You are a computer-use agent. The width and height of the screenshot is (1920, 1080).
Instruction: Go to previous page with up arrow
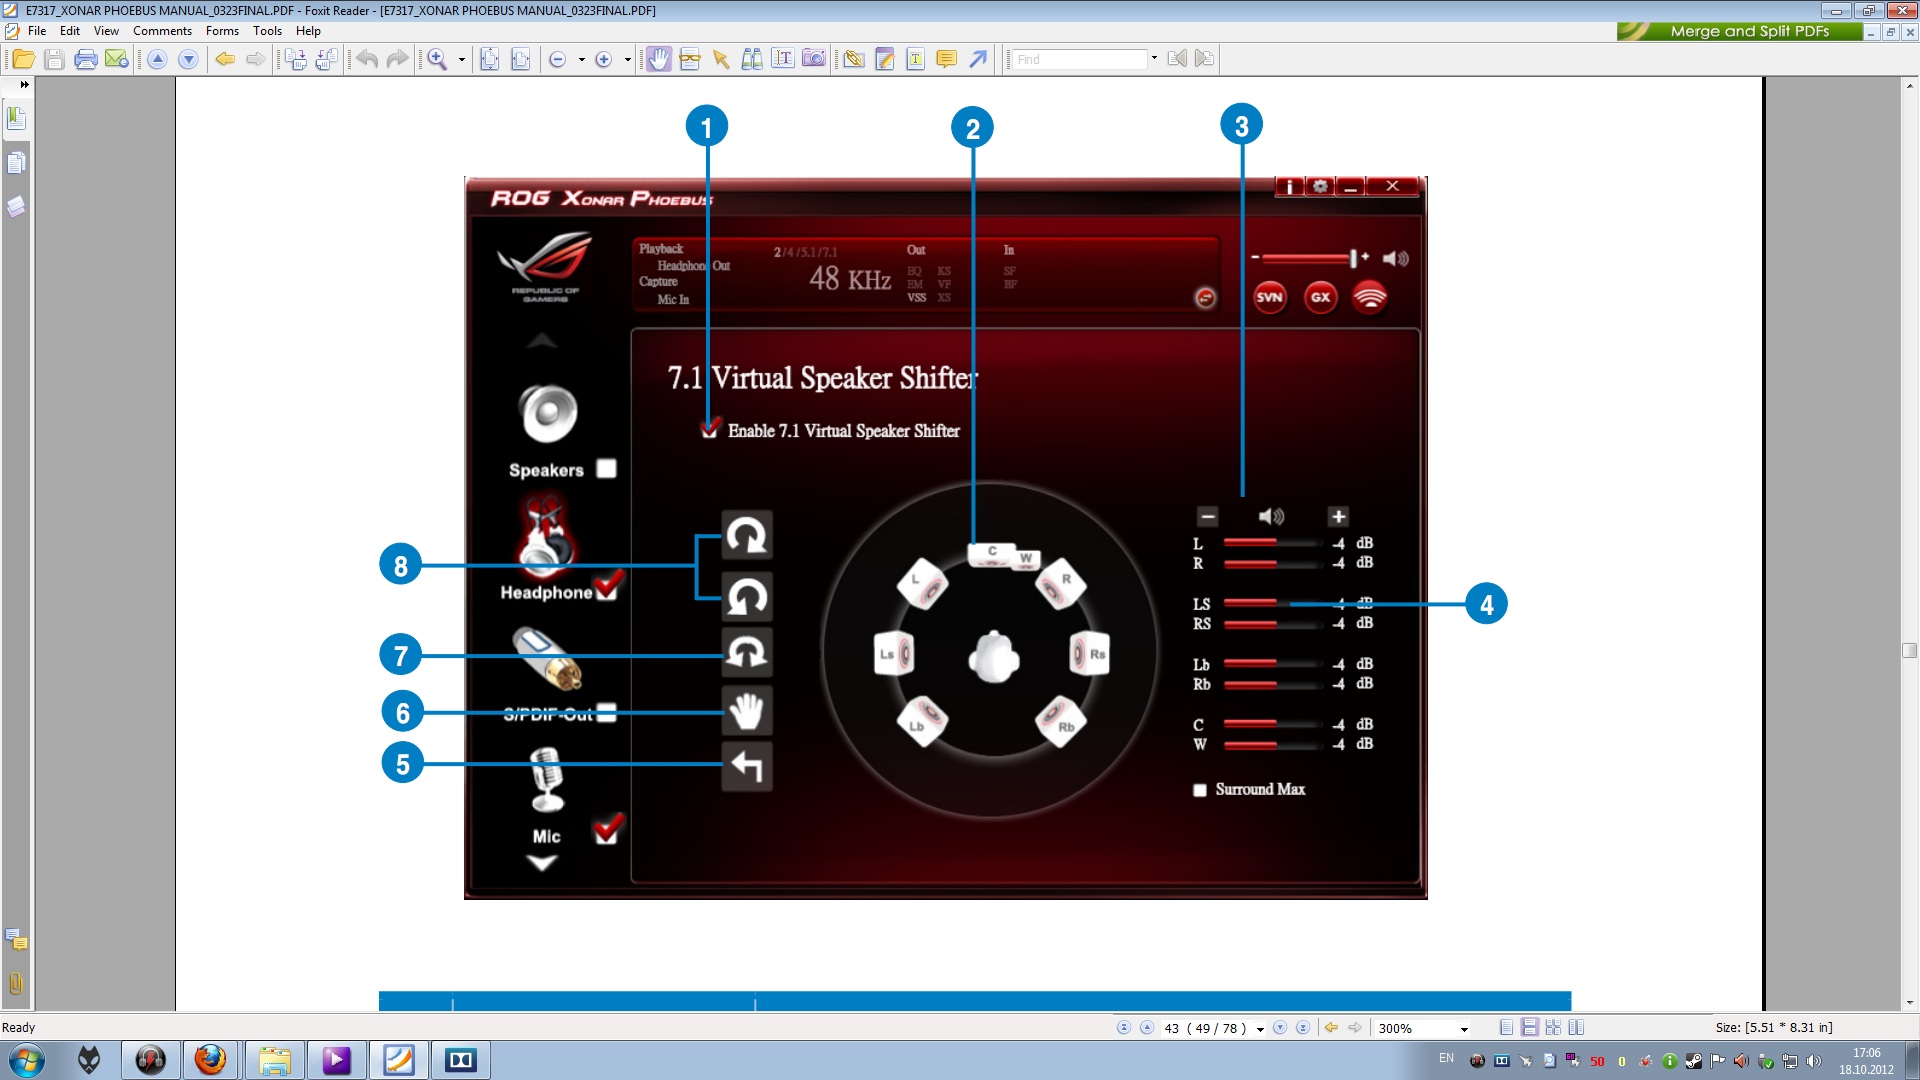click(157, 59)
